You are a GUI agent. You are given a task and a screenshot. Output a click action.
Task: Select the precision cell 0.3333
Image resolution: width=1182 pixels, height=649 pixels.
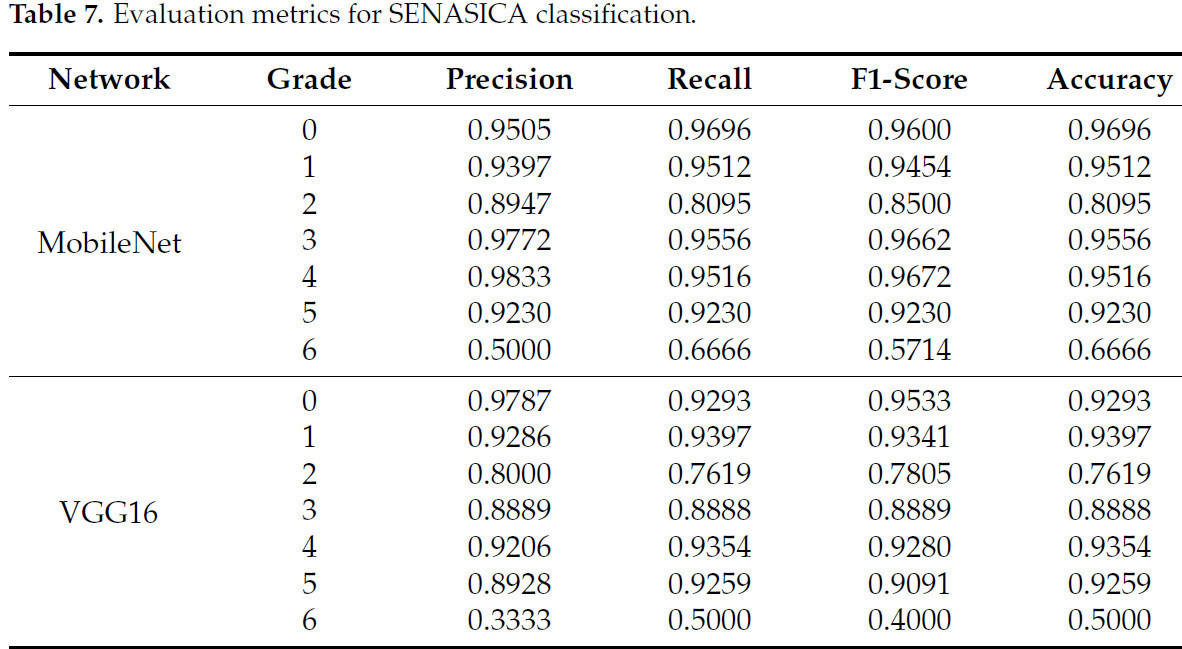(x=509, y=620)
